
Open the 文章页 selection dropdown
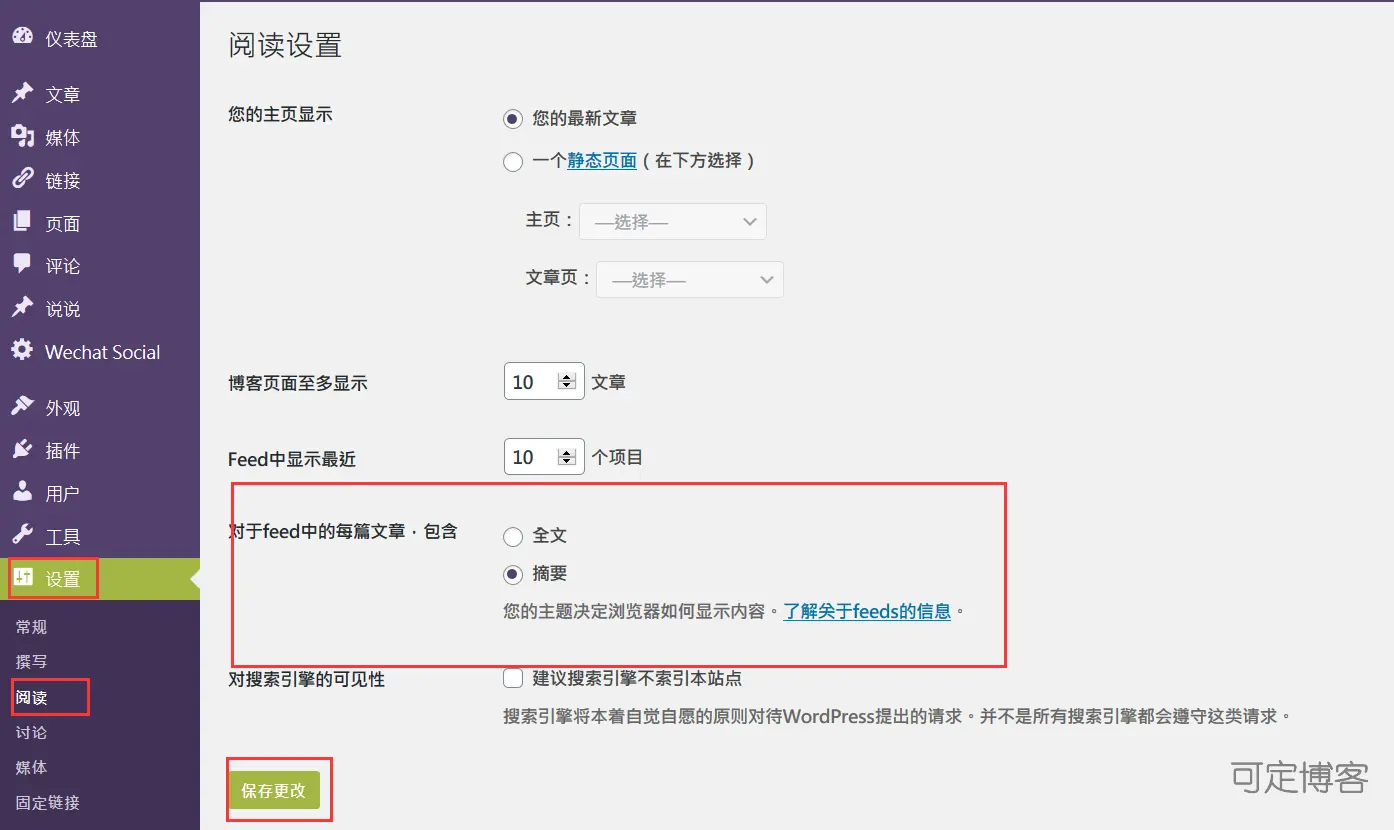(x=690, y=280)
